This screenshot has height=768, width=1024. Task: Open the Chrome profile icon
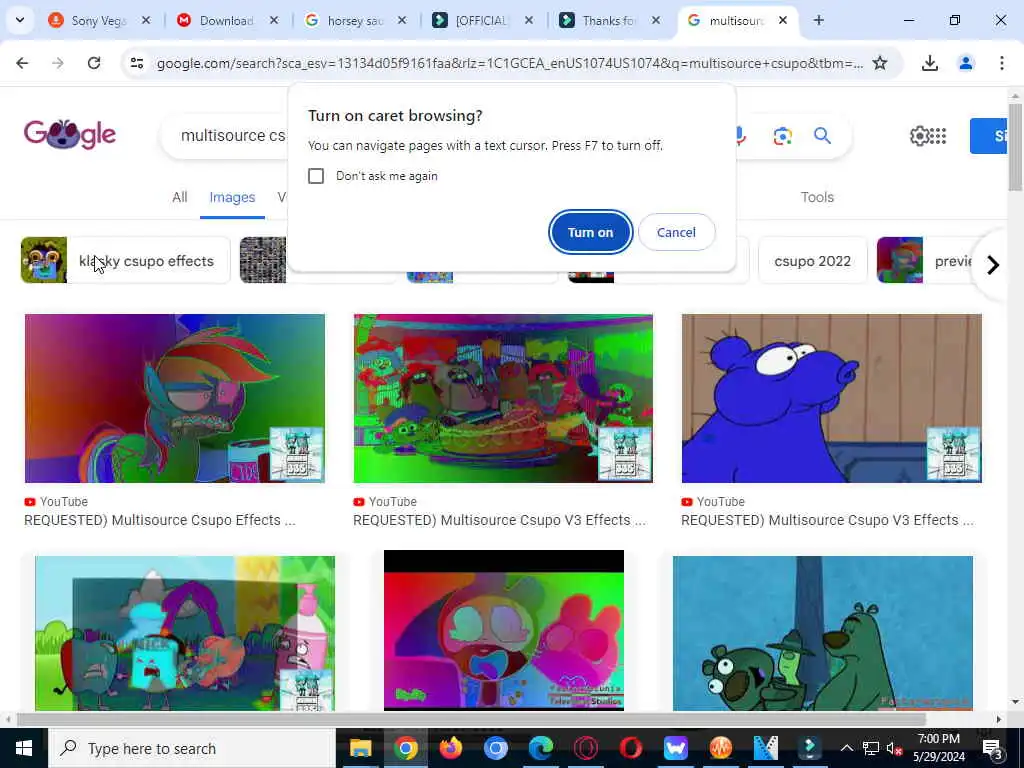pyautogui.click(x=966, y=63)
